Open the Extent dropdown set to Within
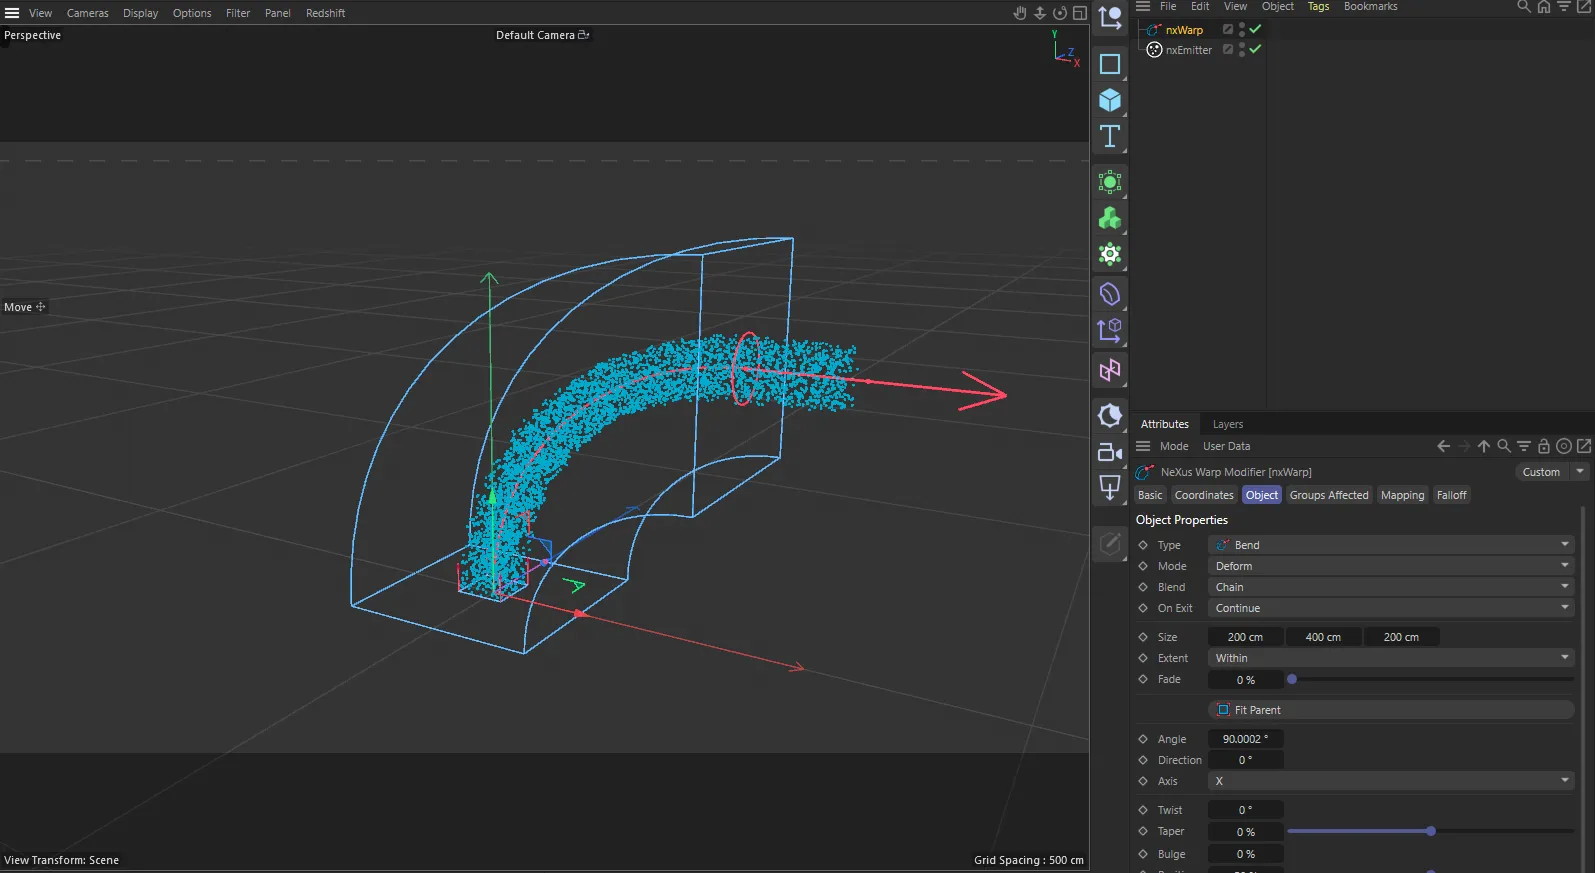This screenshot has width=1595, height=873. tap(1391, 658)
